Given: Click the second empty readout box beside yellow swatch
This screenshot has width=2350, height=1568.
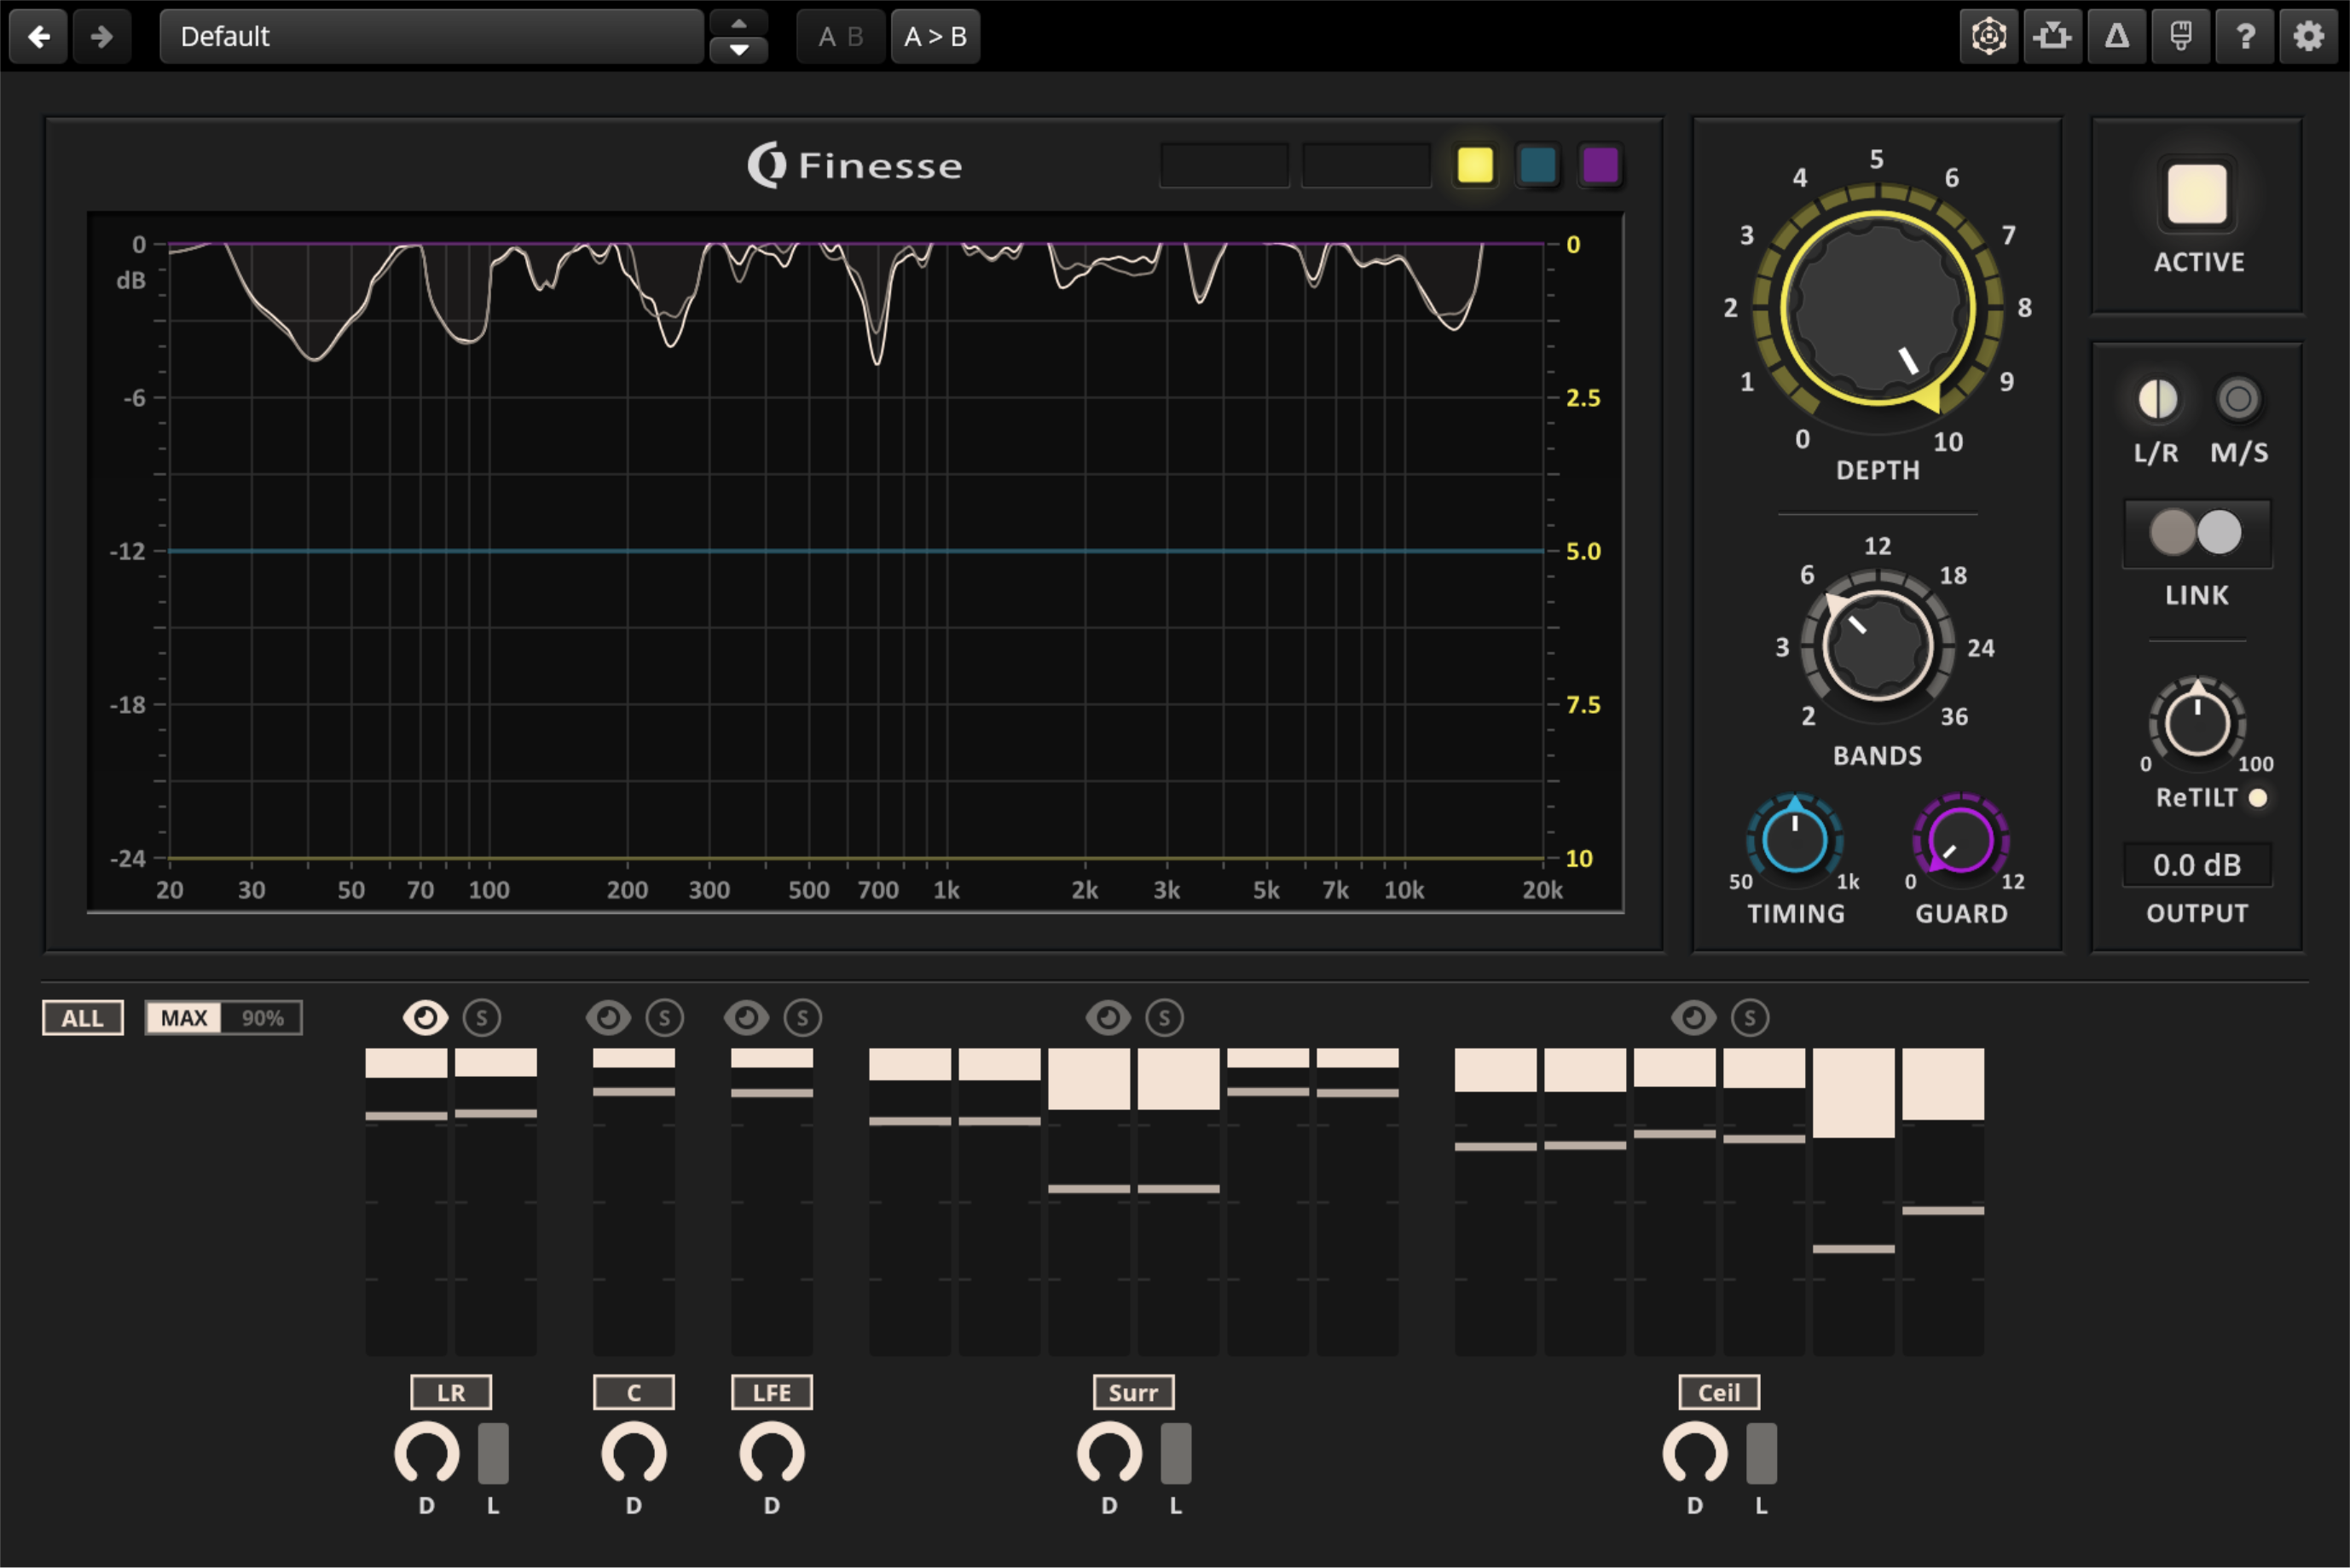Looking at the screenshot, I should (1366, 165).
